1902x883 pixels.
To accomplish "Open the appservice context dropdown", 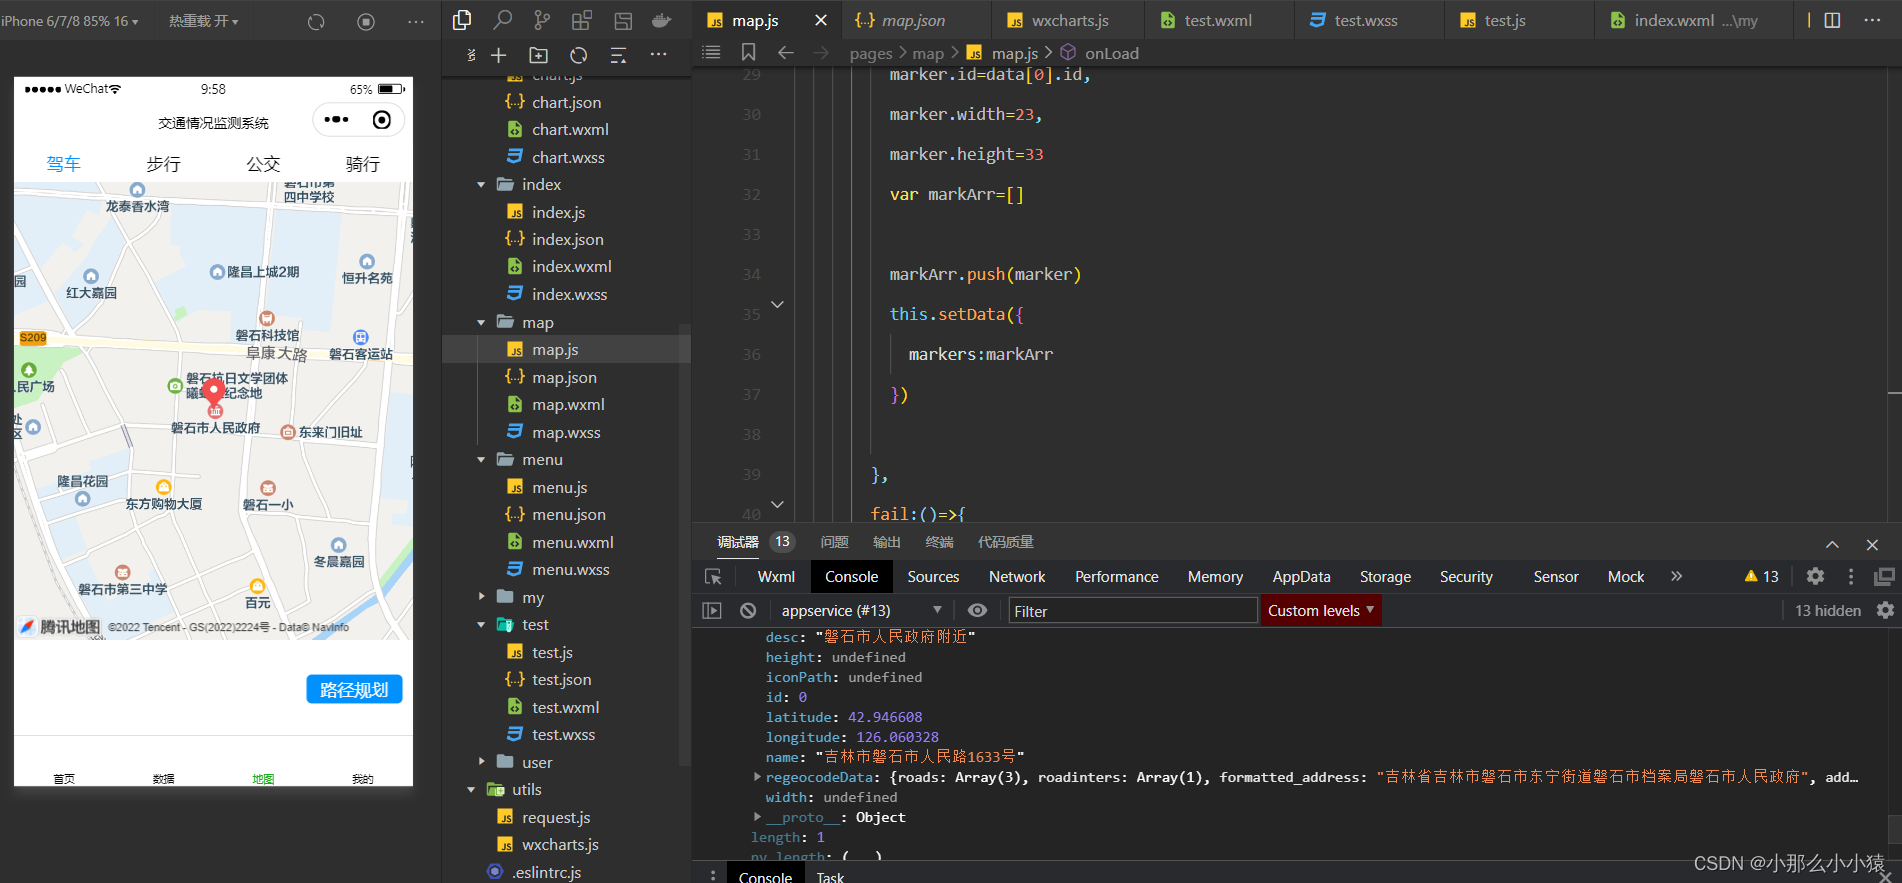I will click(861, 610).
